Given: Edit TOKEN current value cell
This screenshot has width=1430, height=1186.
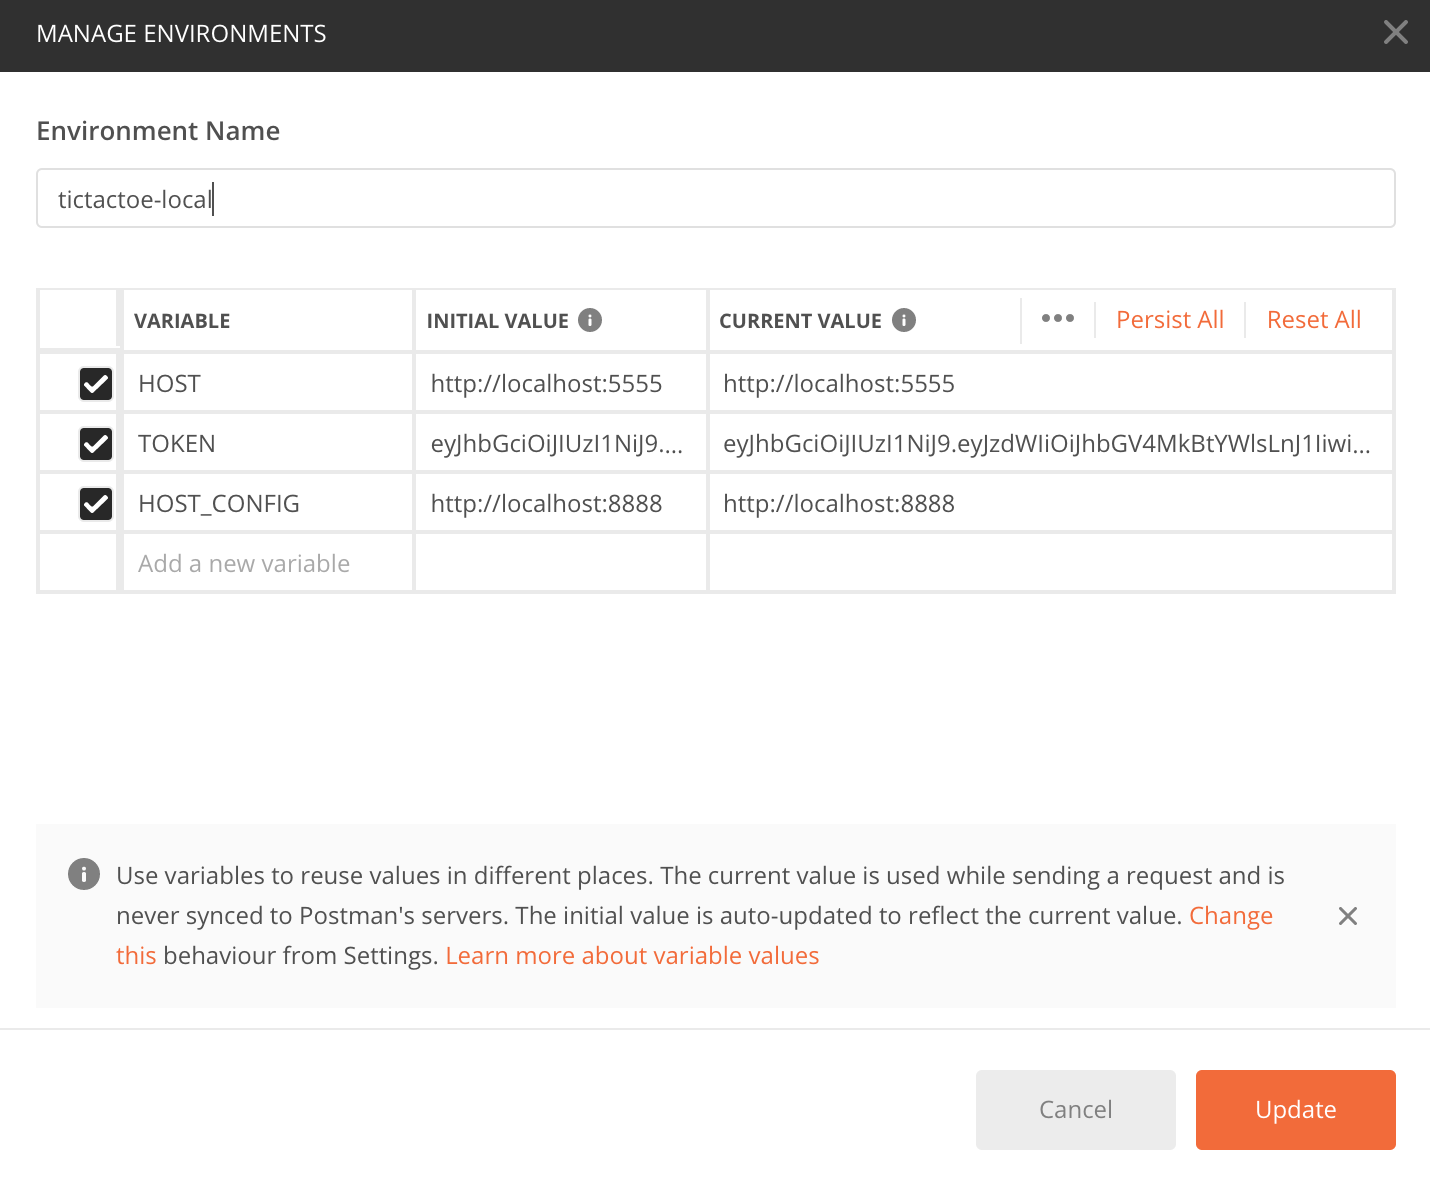Looking at the screenshot, I should 1051,443.
